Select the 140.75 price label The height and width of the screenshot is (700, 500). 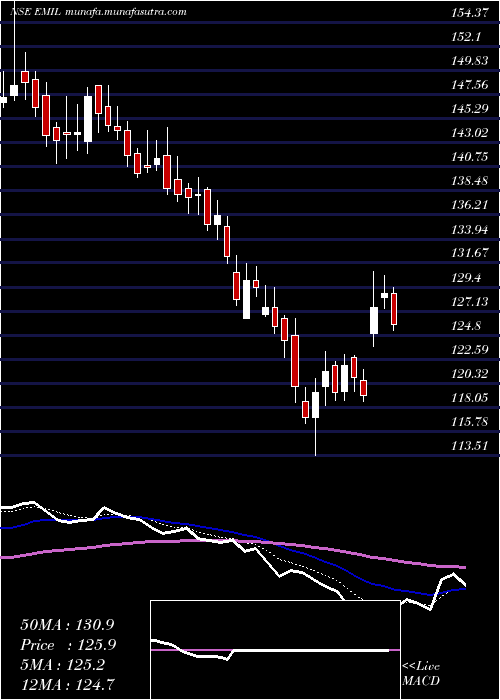pos(469,158)
